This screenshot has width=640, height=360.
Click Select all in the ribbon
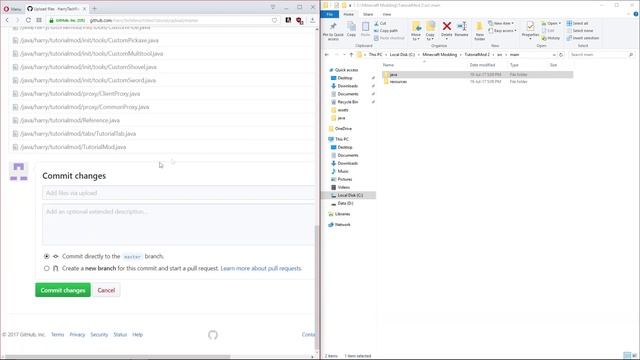[x=577, y=23]
